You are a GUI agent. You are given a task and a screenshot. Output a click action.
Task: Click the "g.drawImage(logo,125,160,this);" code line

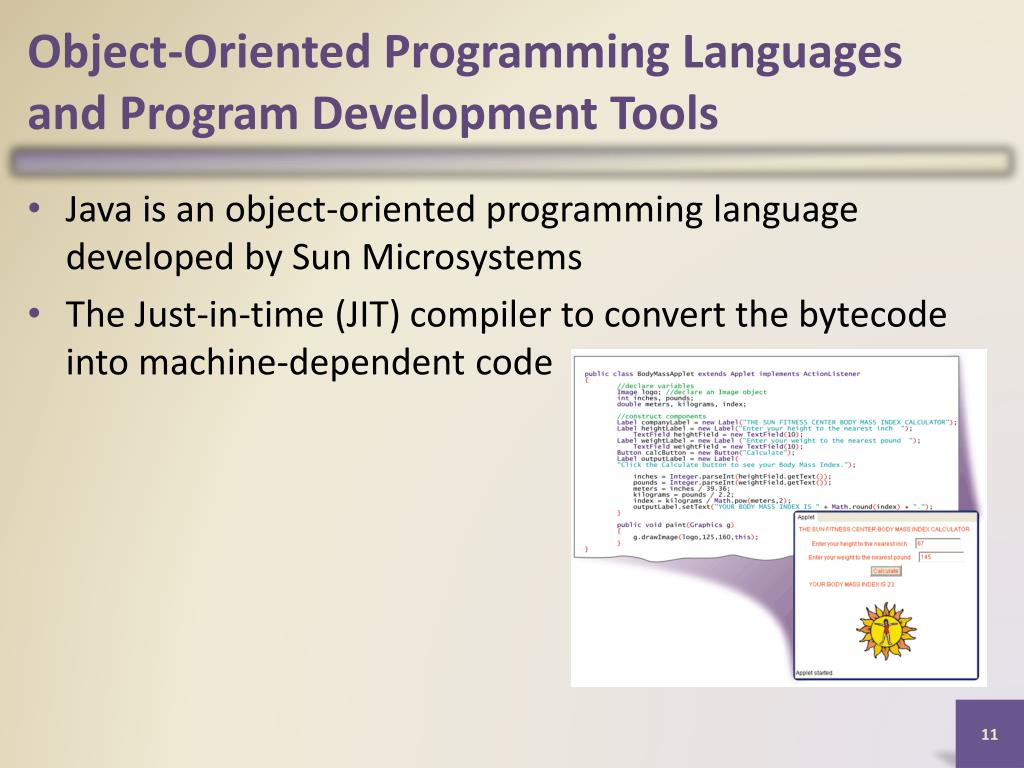pyautogui.click(x=696, y=537)
